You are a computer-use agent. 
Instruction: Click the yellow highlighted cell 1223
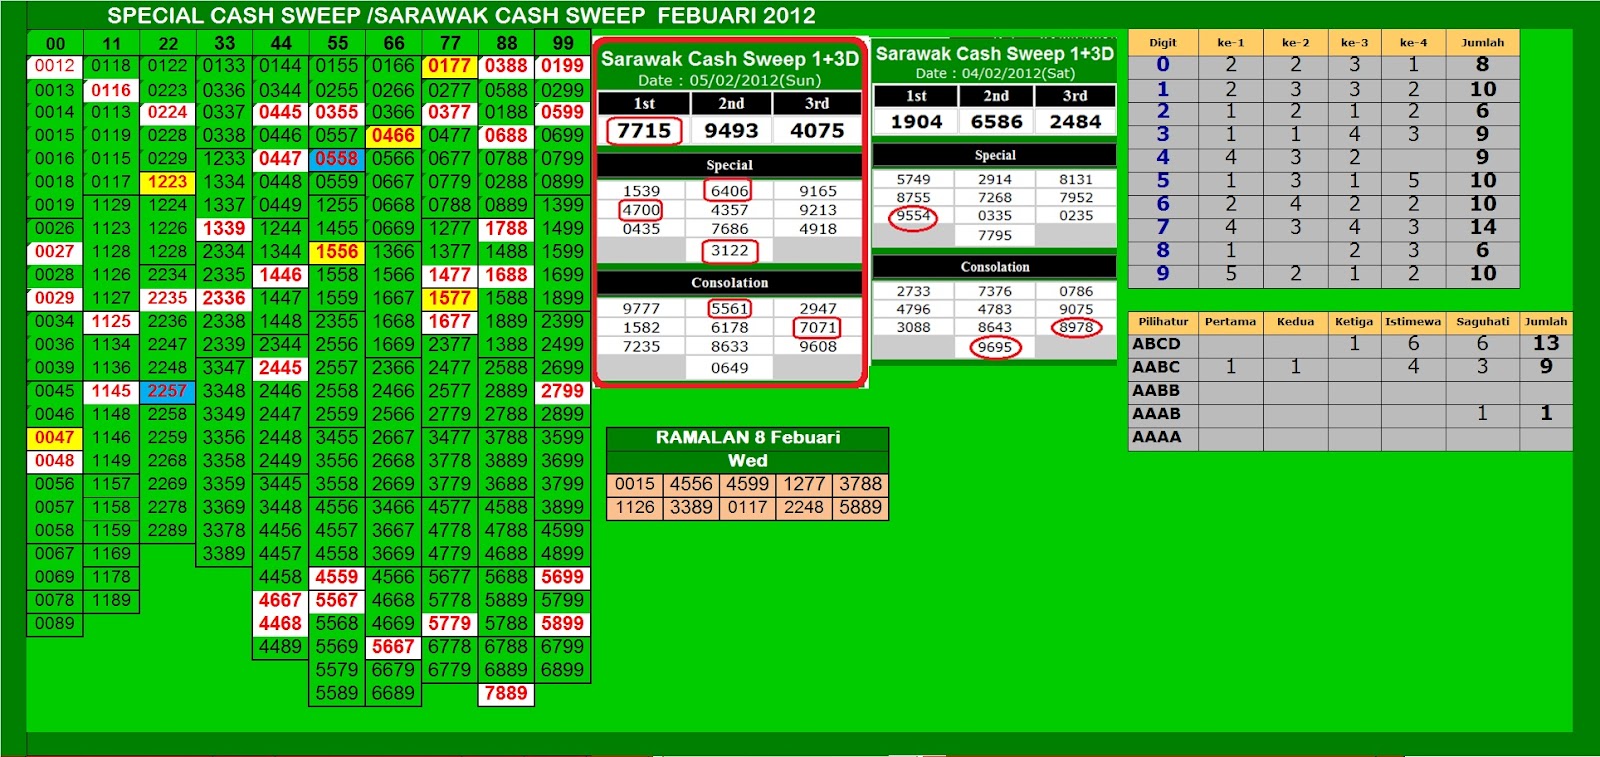pyautogui.click(x=167, y=182)
